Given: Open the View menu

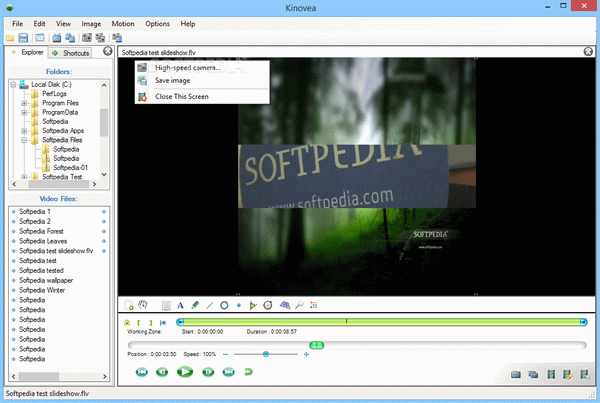Looking at the screenshot, I should pyautogui.click(x=63, y=24).
